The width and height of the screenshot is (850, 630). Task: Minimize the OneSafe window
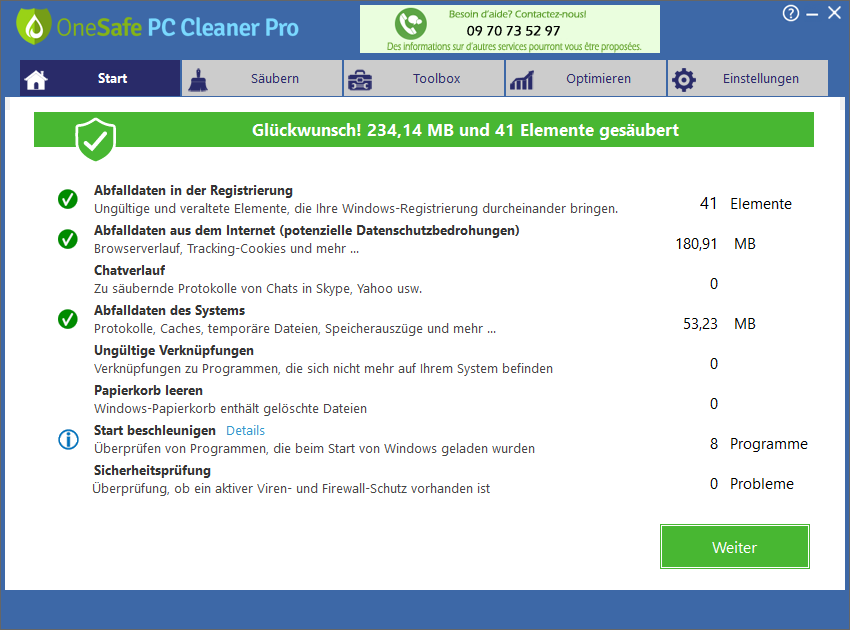[x=812, y=15]
